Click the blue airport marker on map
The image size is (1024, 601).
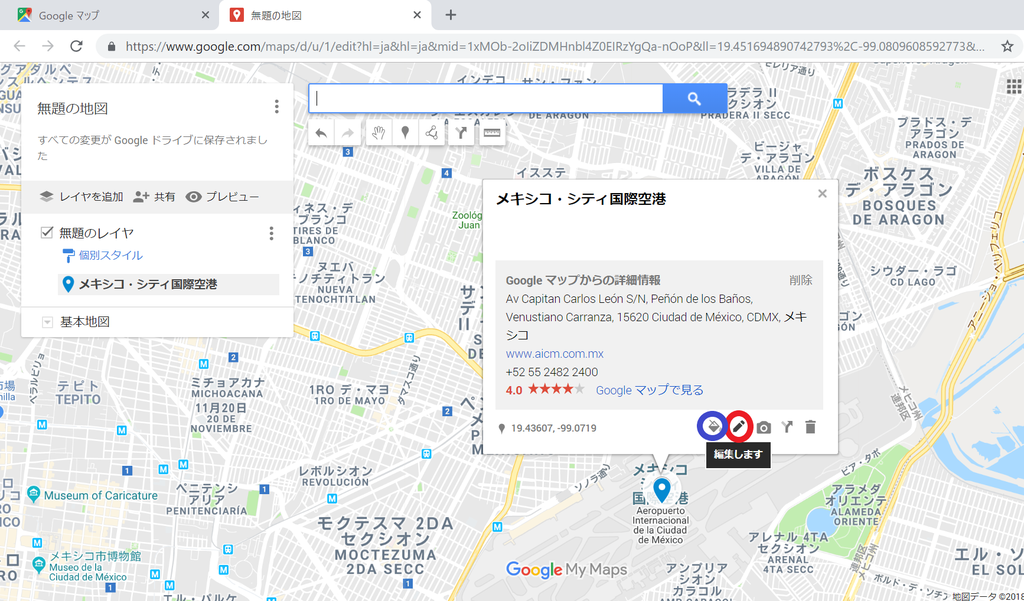tap(662, 489)
